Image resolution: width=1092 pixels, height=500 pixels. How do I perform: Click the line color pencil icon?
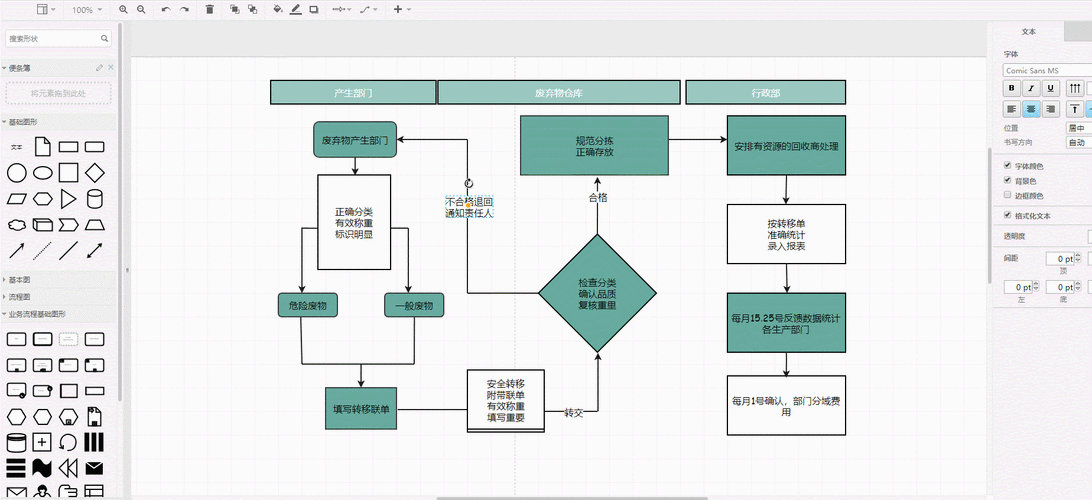296,9
